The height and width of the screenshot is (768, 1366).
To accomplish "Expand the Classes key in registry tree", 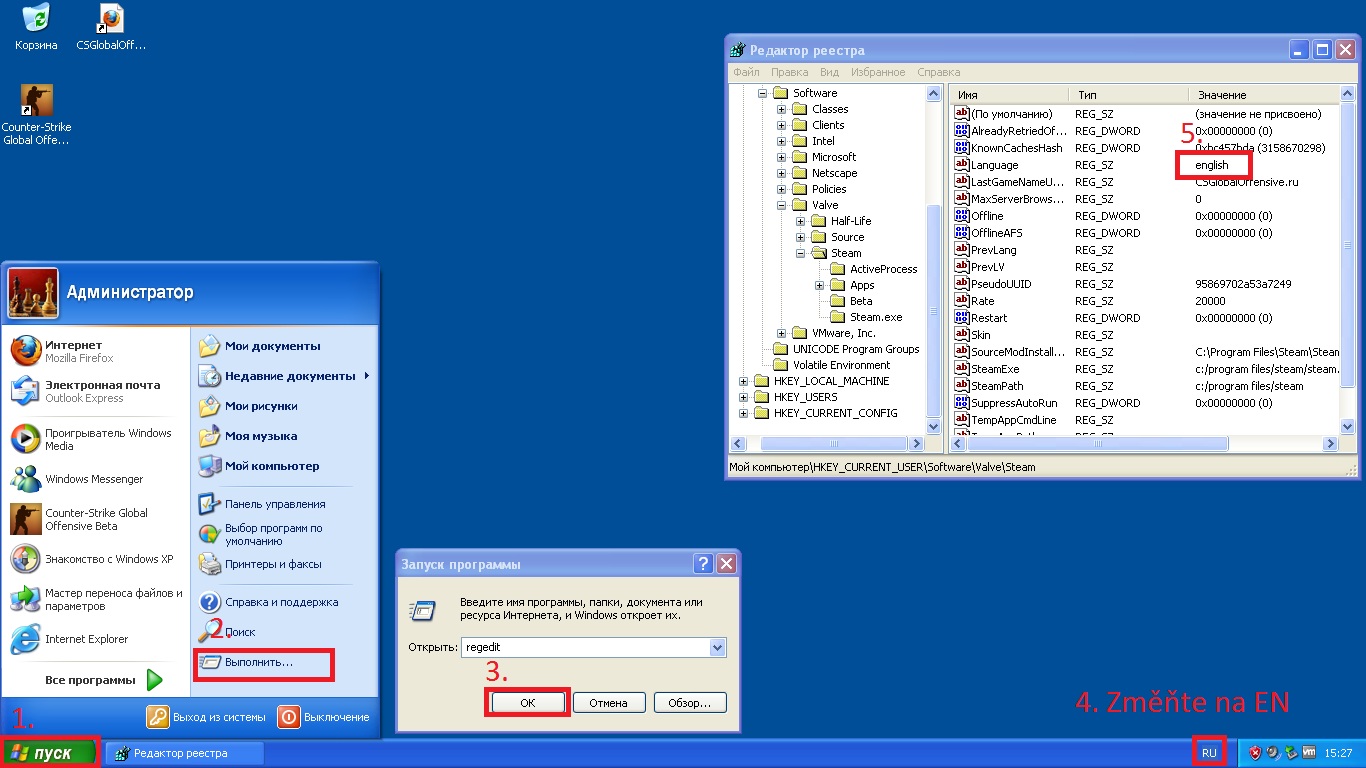I will (x=781, y=109).
